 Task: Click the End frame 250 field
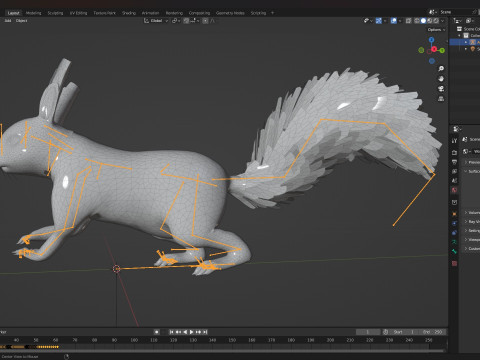tap(432, 332)
